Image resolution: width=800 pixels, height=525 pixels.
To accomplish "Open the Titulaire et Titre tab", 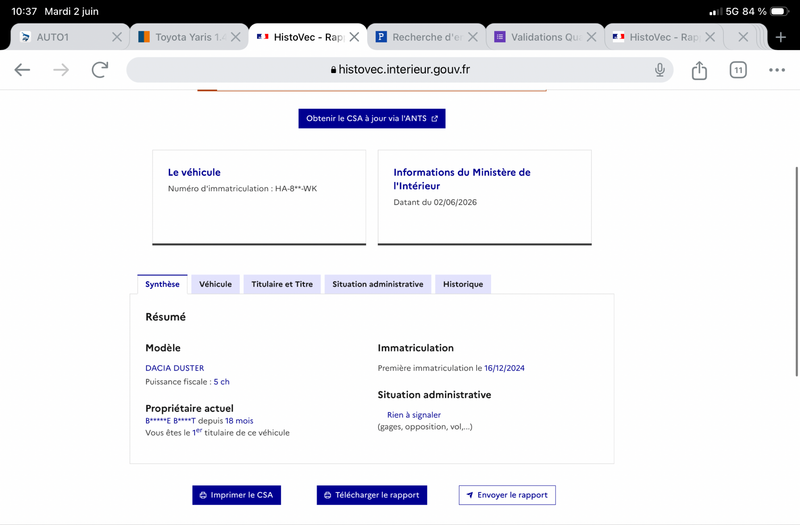I will (x=282, y=284).
